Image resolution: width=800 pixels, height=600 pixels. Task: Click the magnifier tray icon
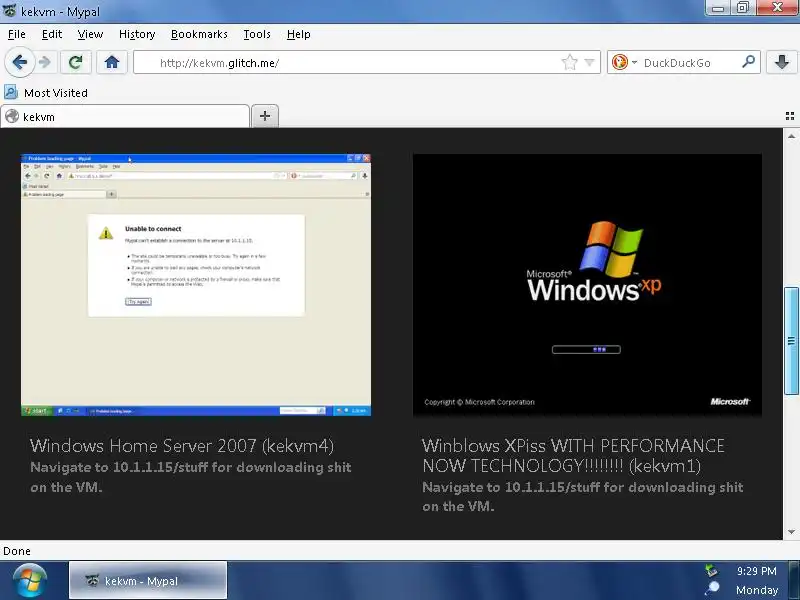(x=711, y=588)
